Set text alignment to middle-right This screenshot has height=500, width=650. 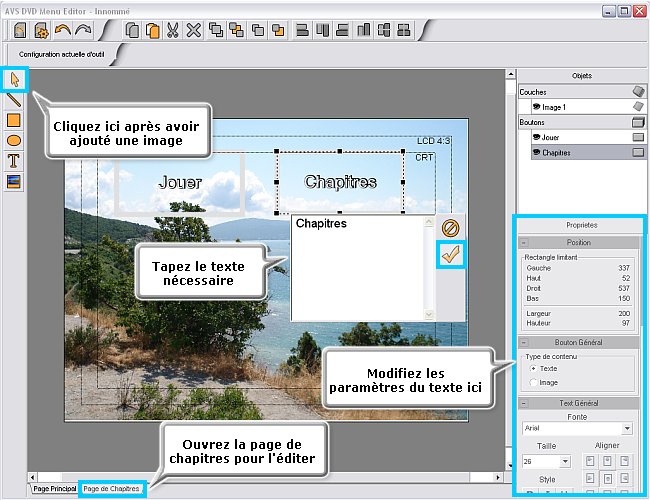[x=624, y=478]
